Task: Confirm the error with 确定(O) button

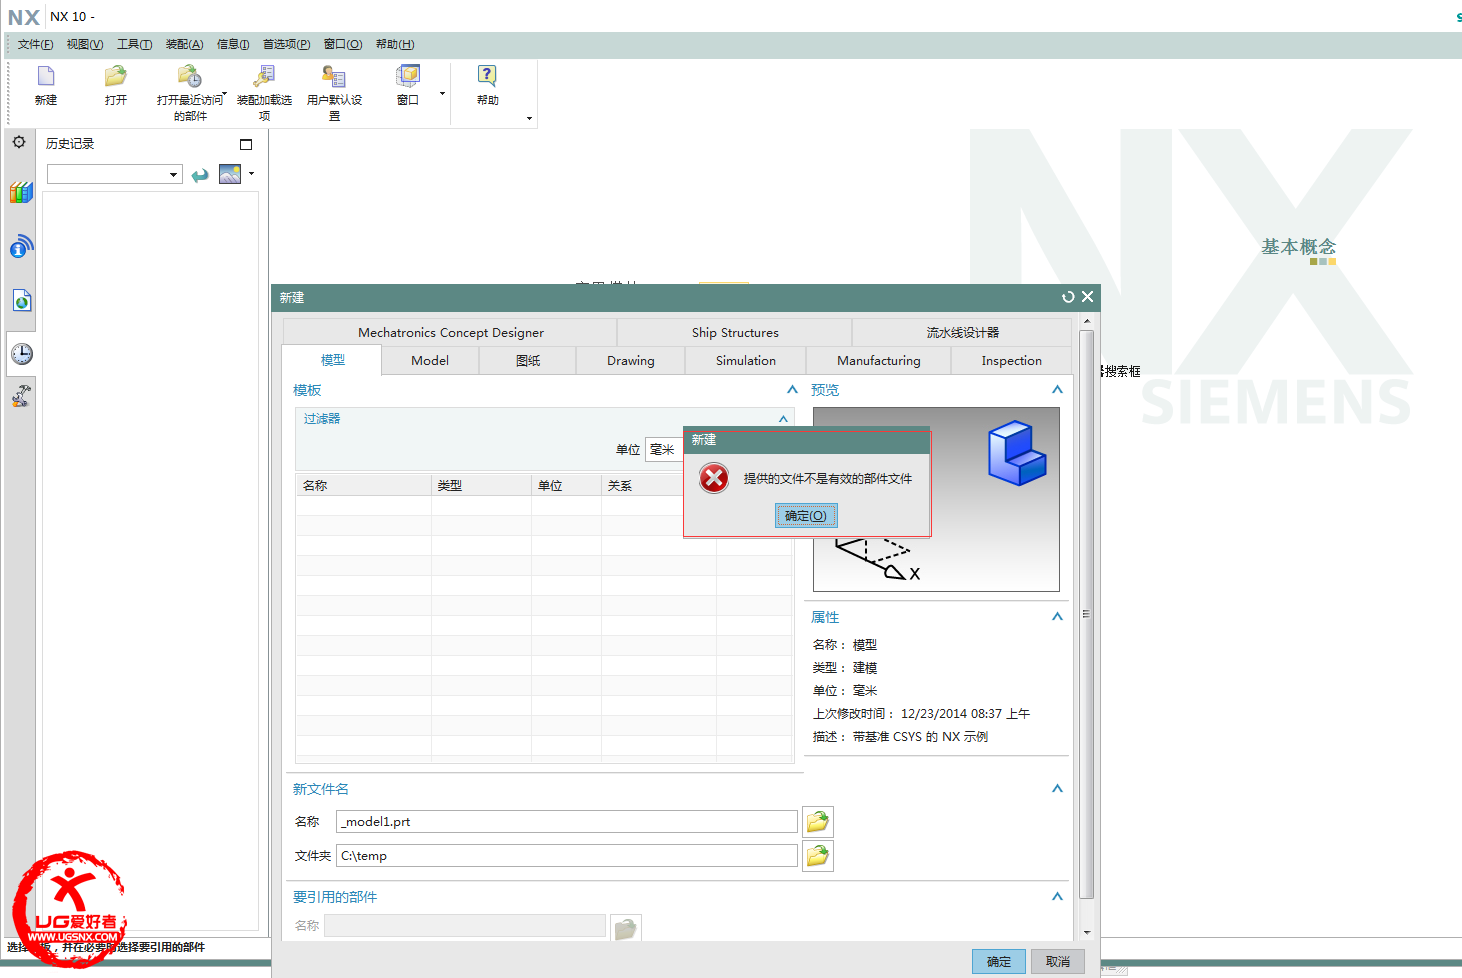Action: (806, 516)
